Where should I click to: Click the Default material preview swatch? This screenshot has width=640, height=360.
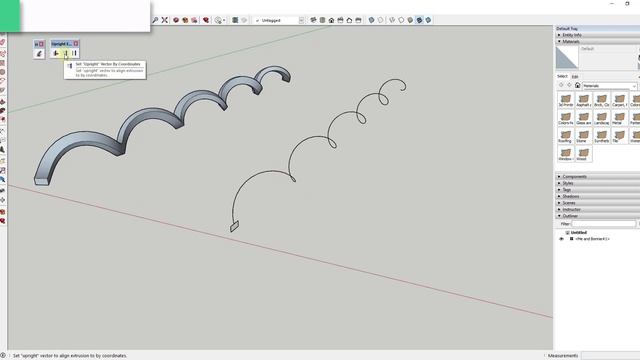pyautogui.click(x=567, y=58)
